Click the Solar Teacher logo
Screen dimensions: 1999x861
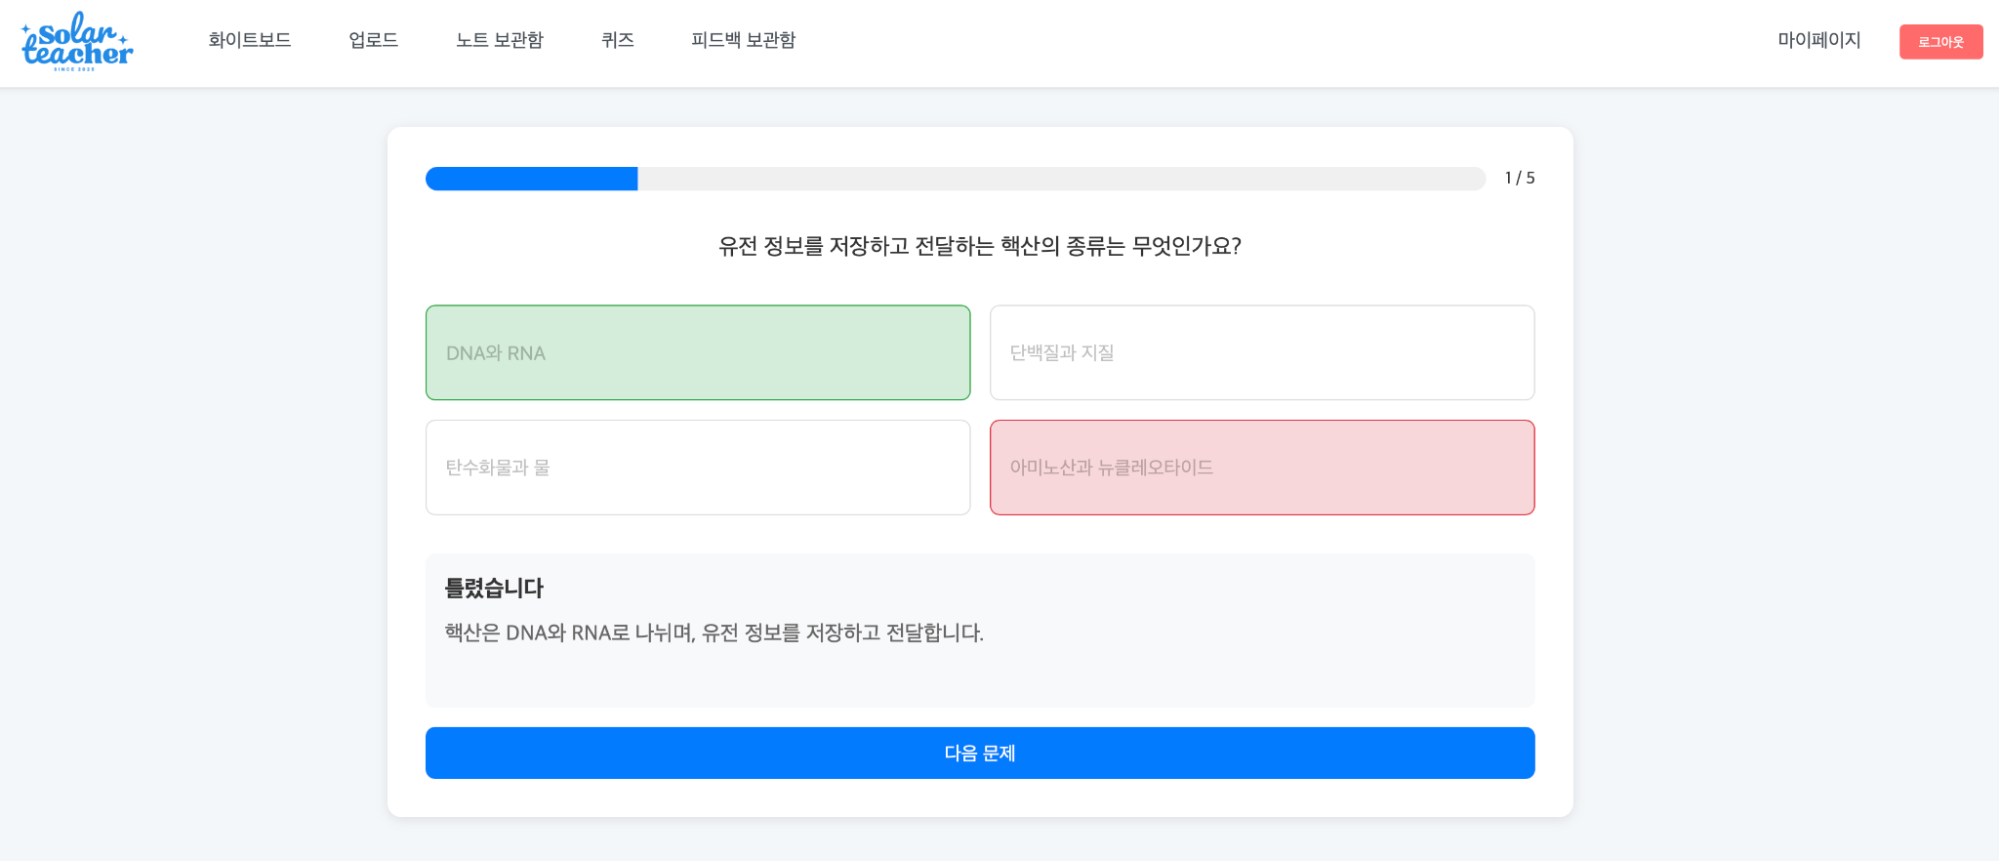coord(77,41)
